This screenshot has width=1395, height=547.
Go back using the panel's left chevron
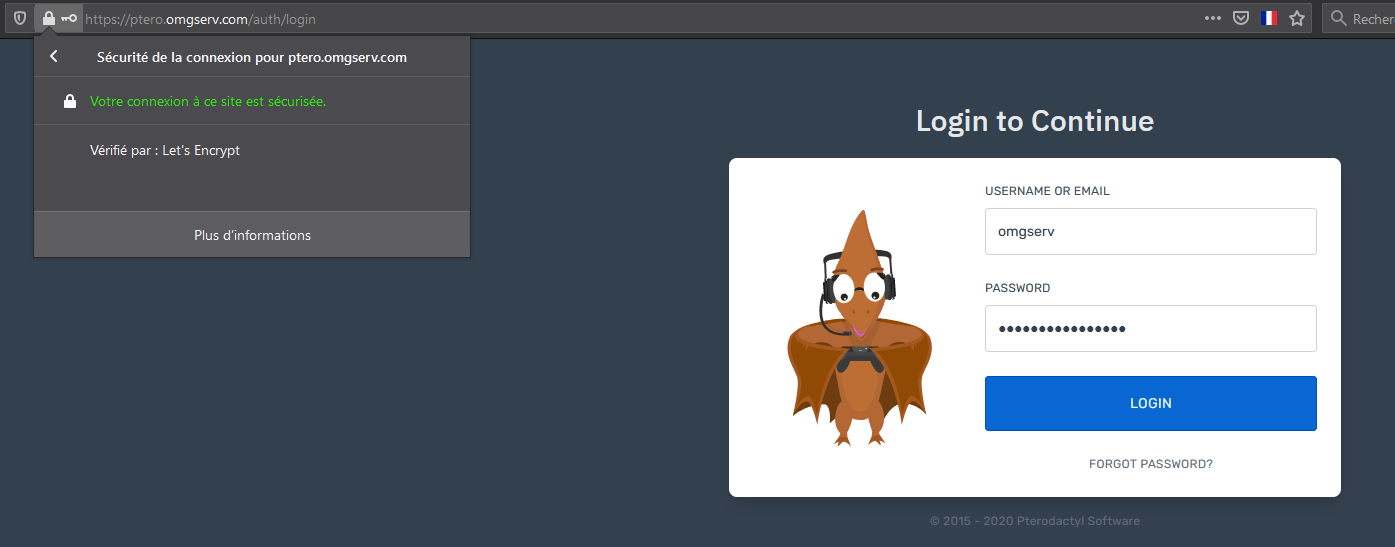pyautogui.click(x=54, y=57)
